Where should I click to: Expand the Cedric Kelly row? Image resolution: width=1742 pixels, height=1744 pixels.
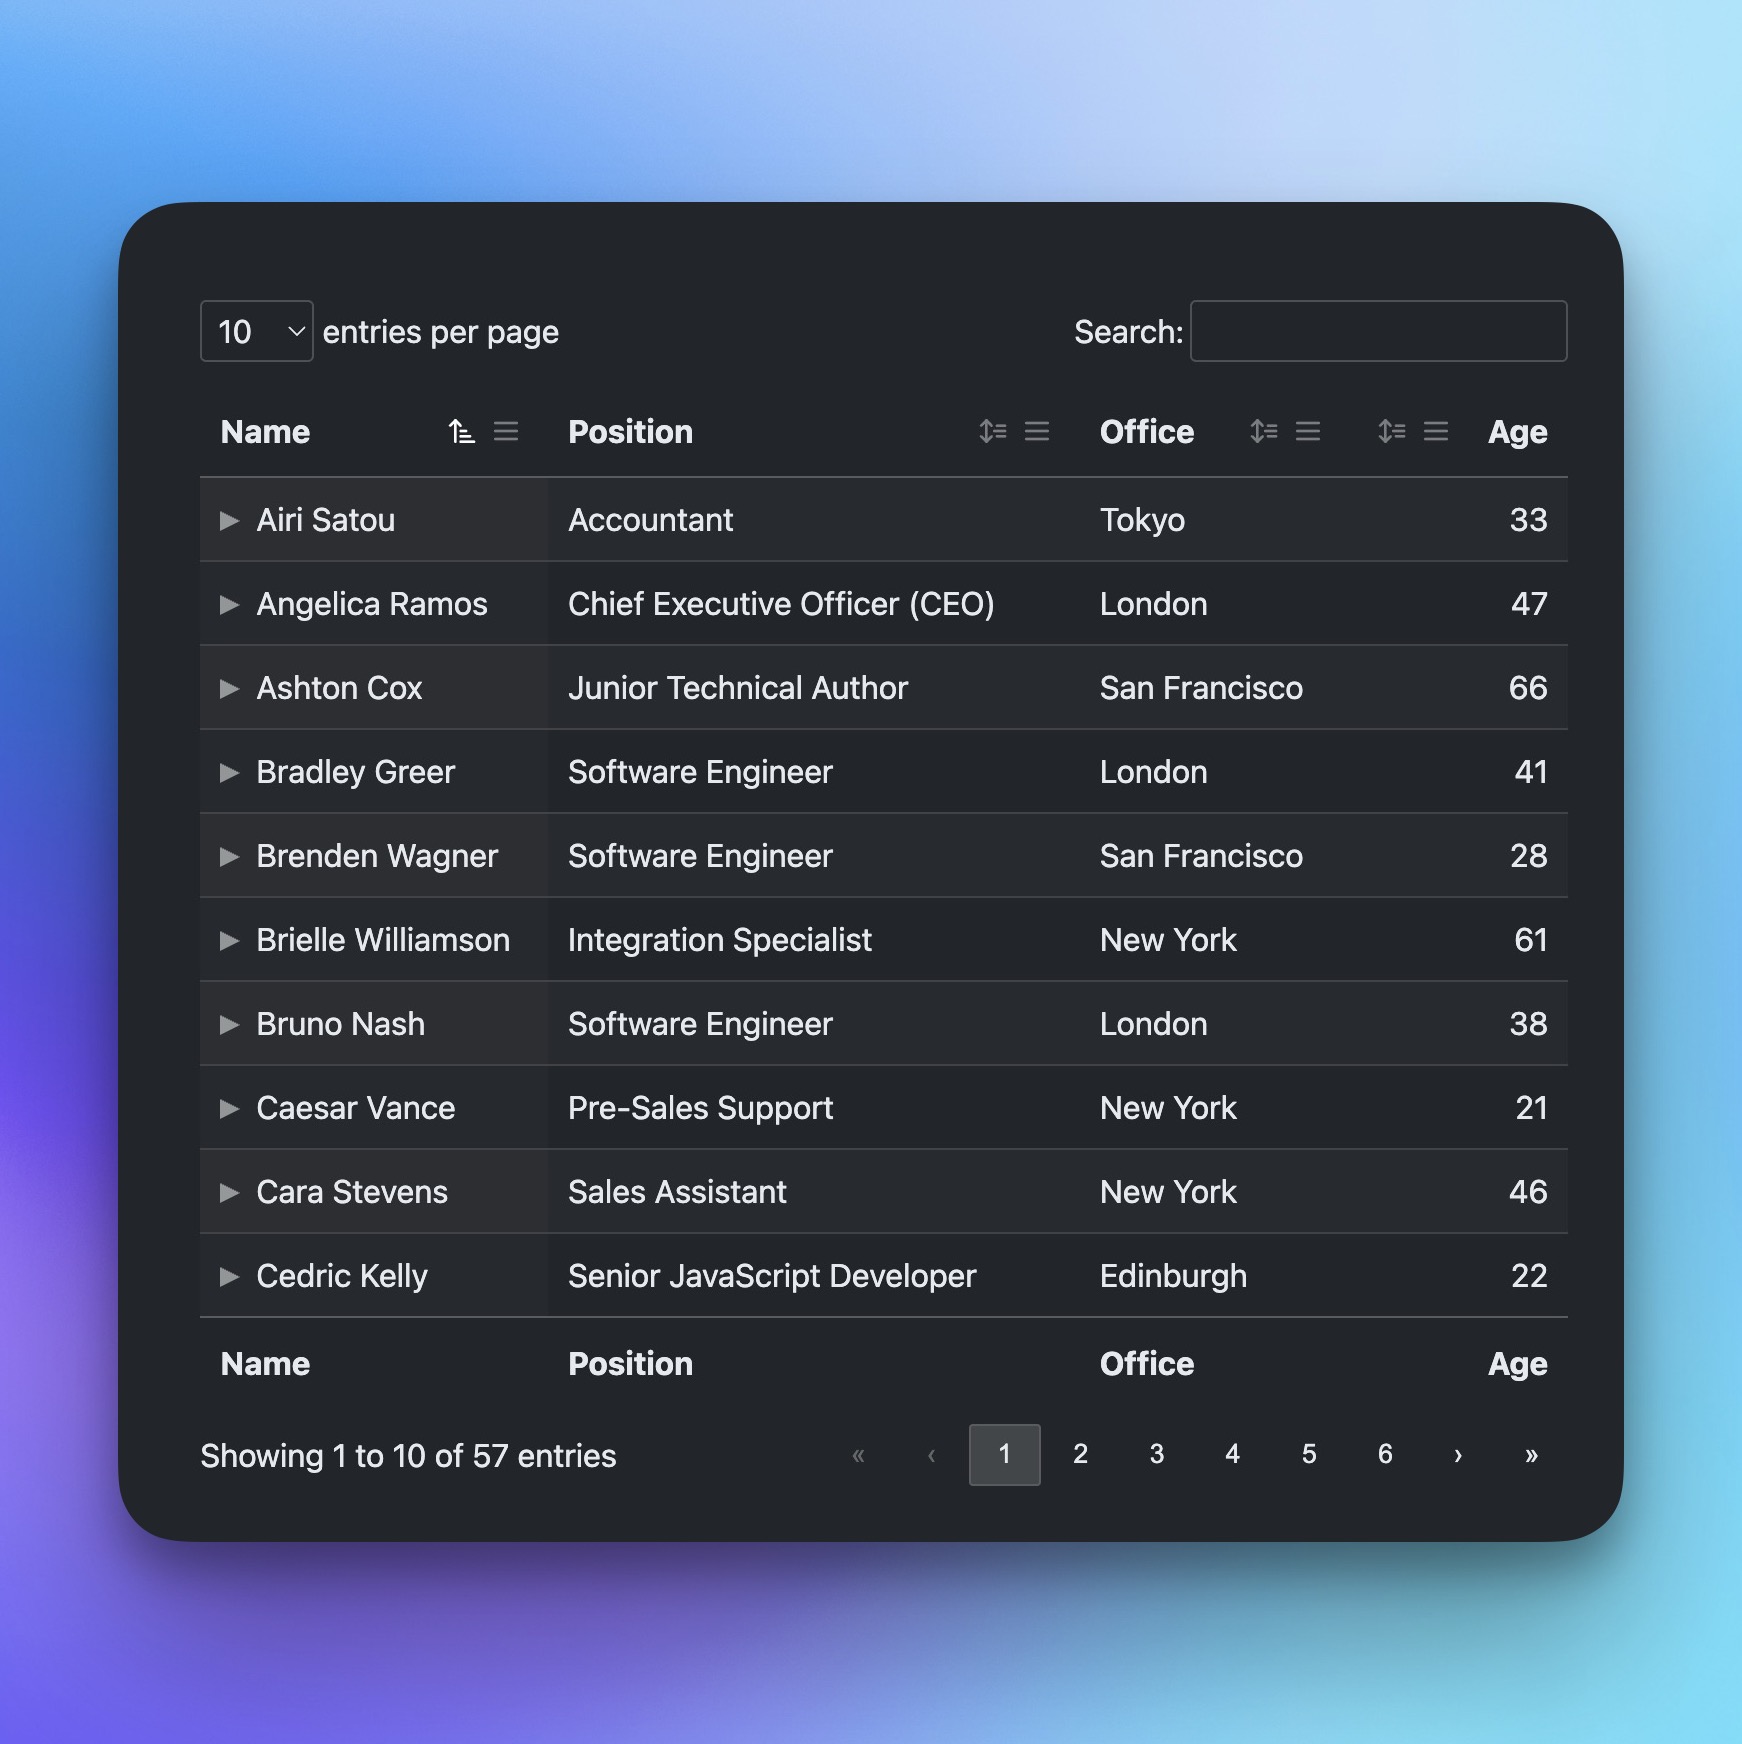point(229,1276)
